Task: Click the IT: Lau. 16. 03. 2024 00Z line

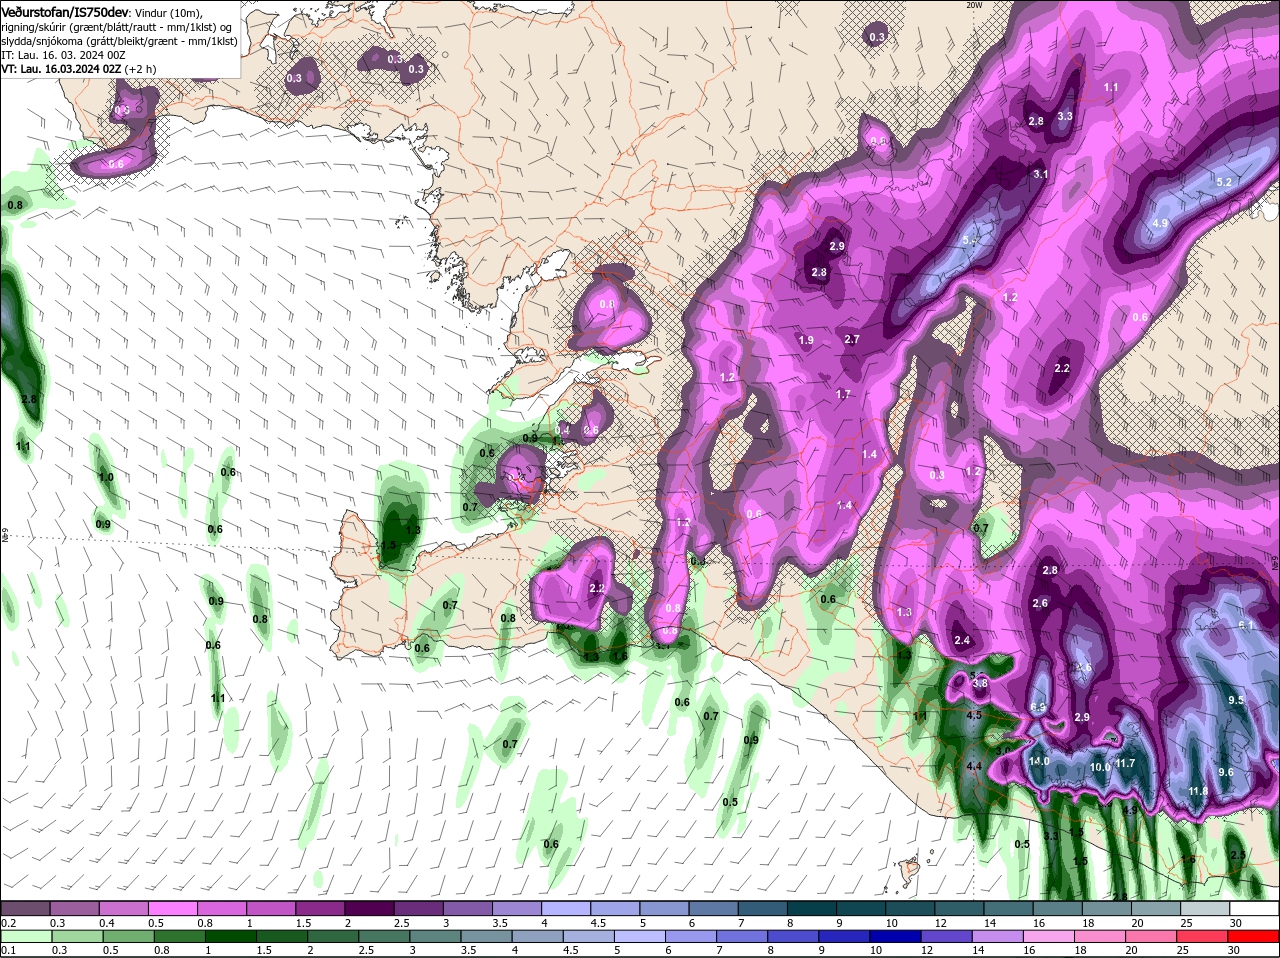Action: click(x=63, y=55)
